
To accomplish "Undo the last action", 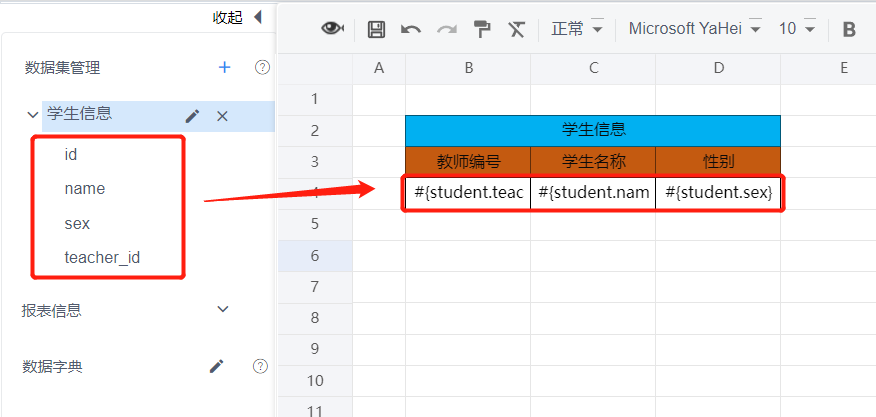I will tap(411, 29).
